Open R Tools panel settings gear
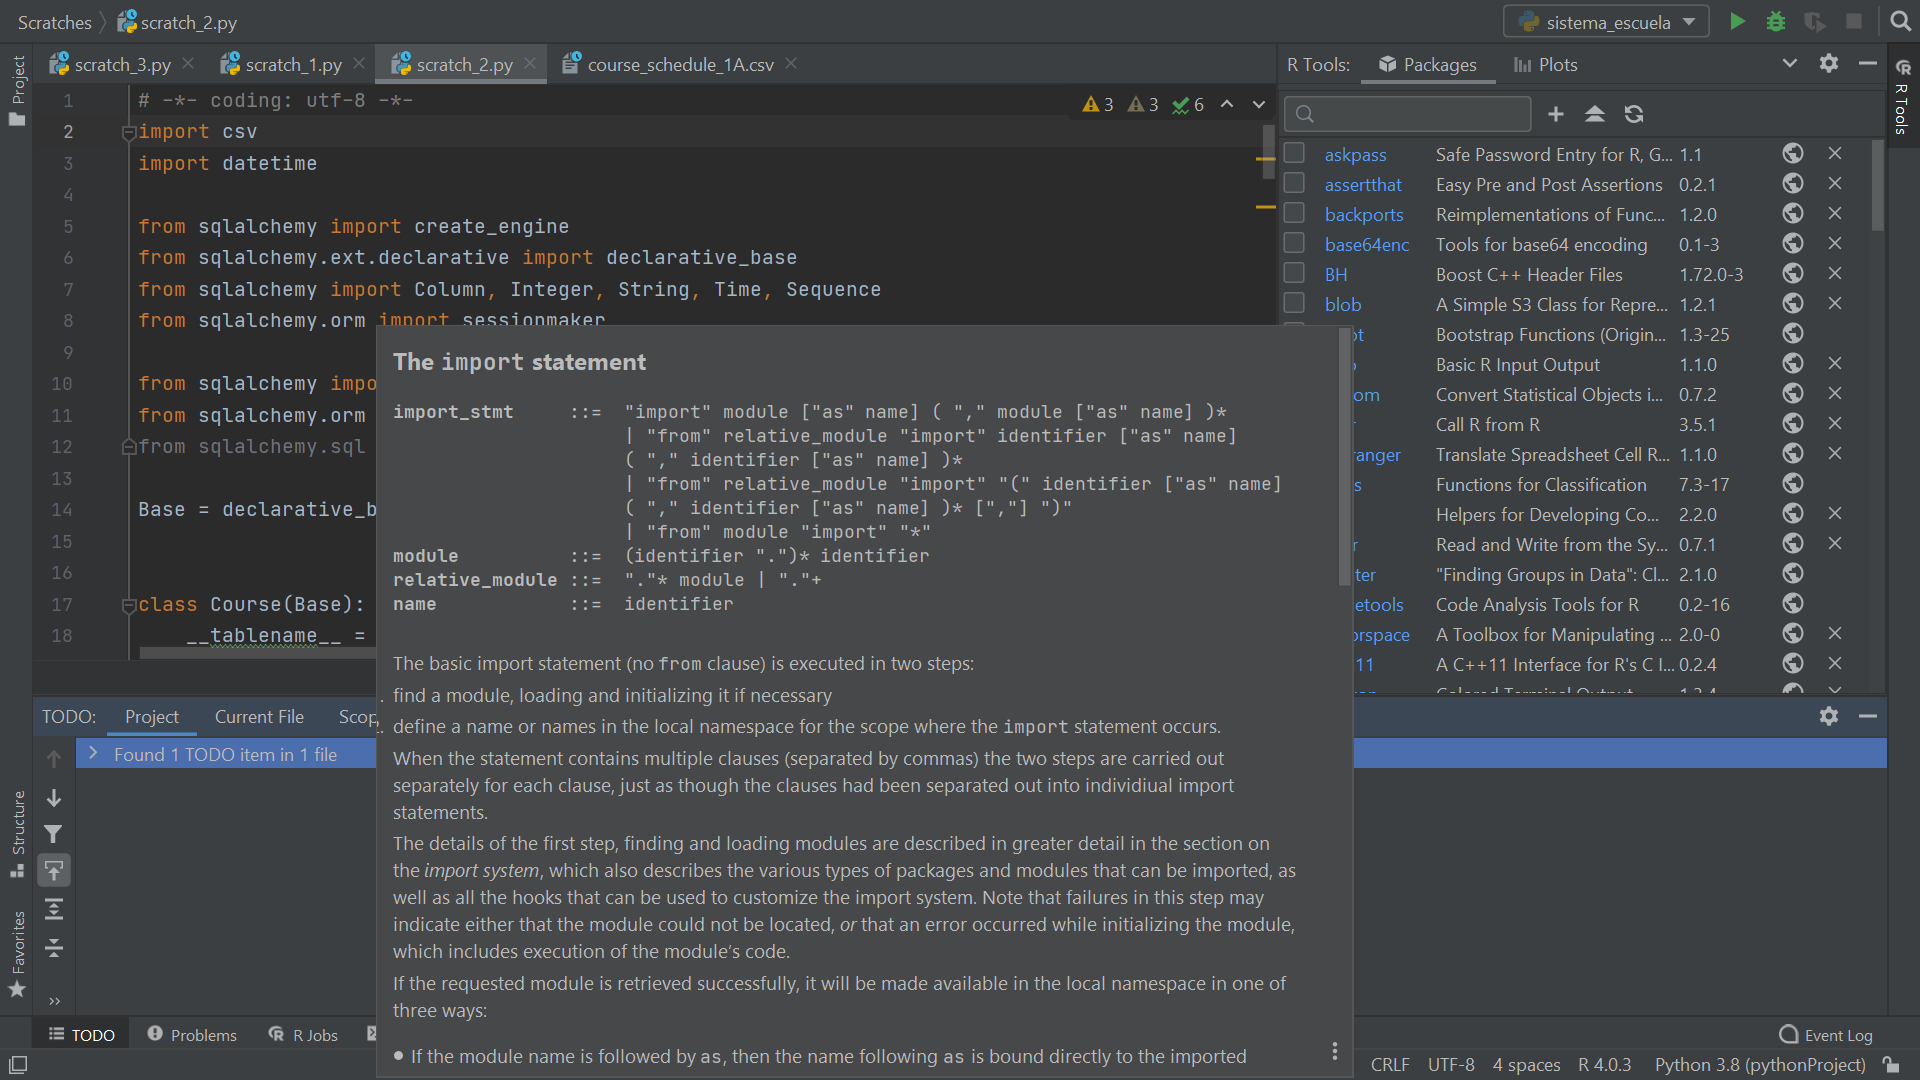This screenshot has width=1920, height=1080. (1829, 63)
